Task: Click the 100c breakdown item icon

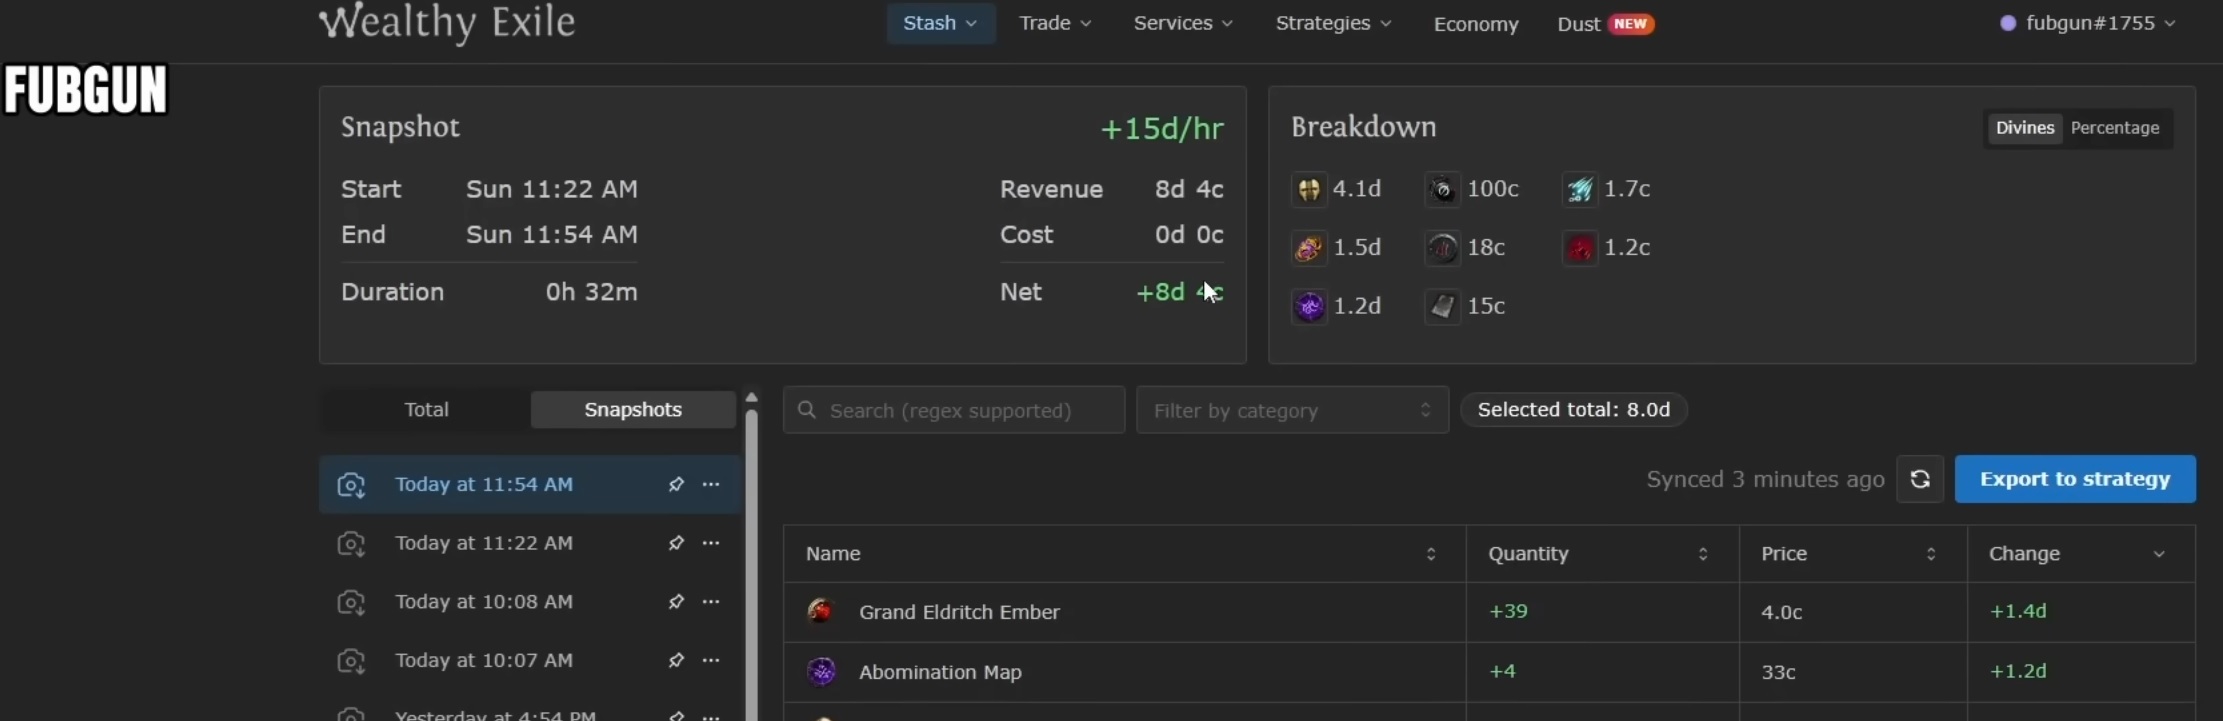Action: (1442, 189)
